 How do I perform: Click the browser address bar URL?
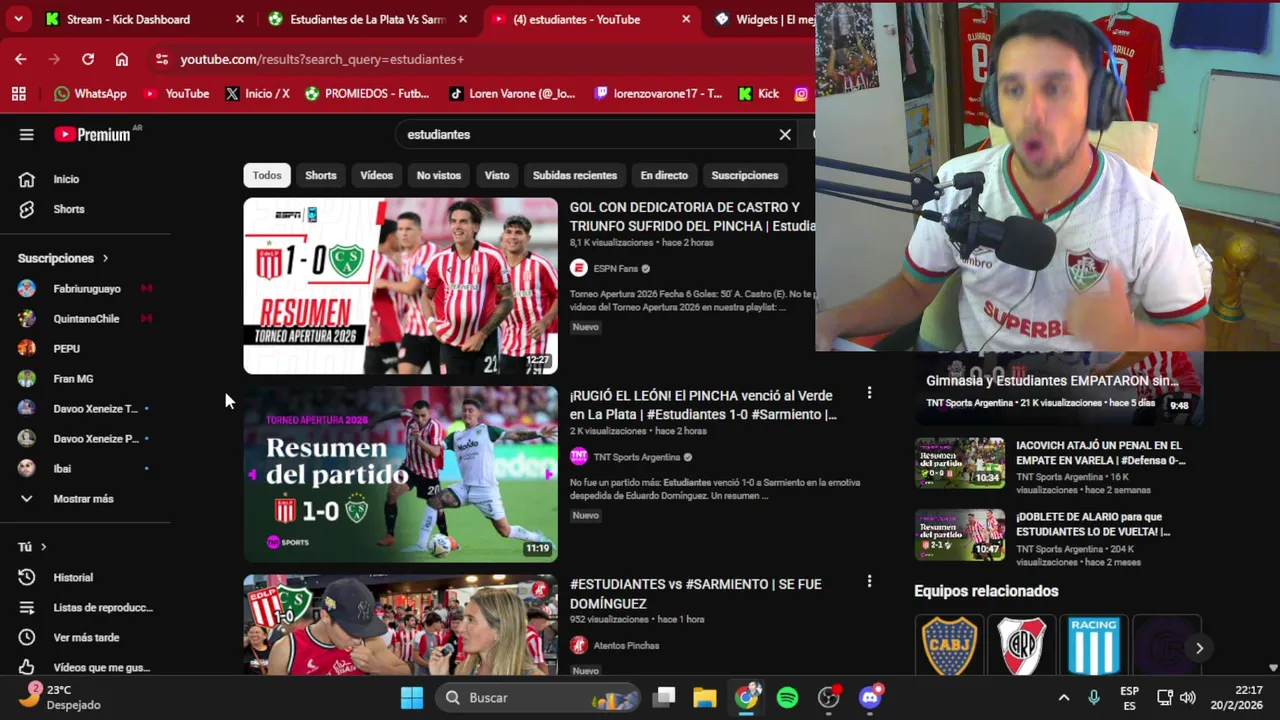point(322,59)
